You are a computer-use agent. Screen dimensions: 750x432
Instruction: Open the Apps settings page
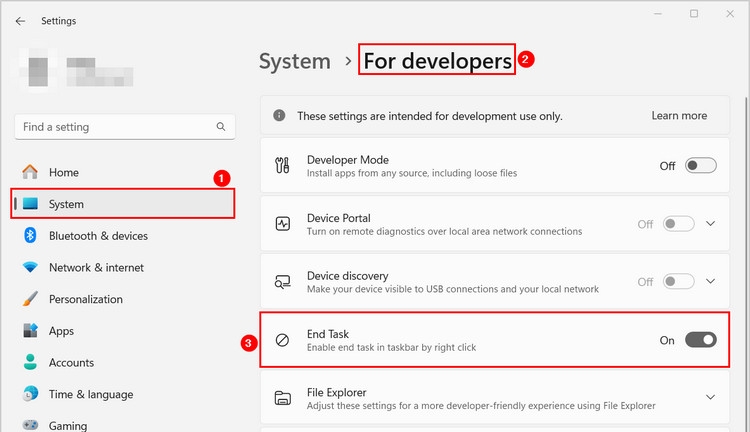click(124, 331)
